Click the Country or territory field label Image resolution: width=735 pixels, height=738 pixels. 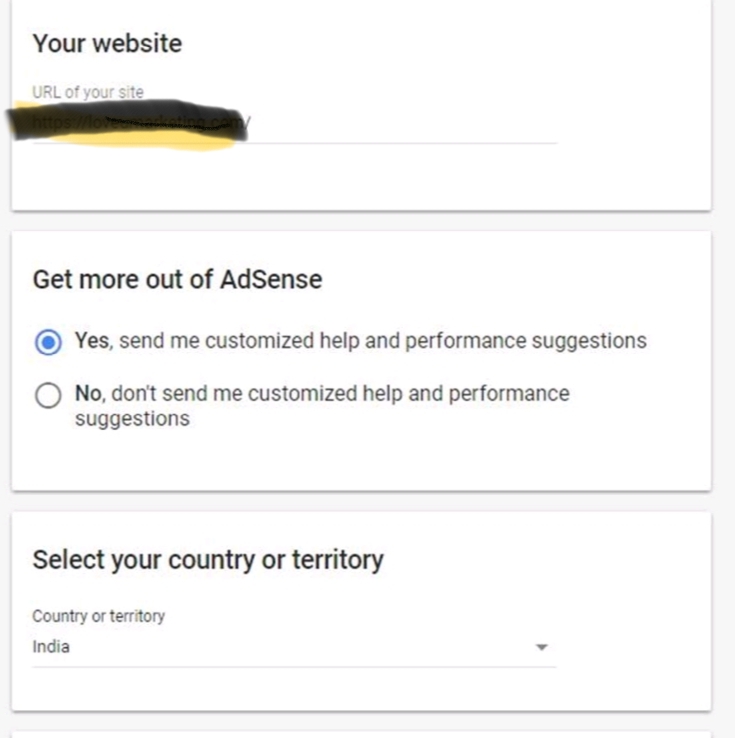coord(98,616)
